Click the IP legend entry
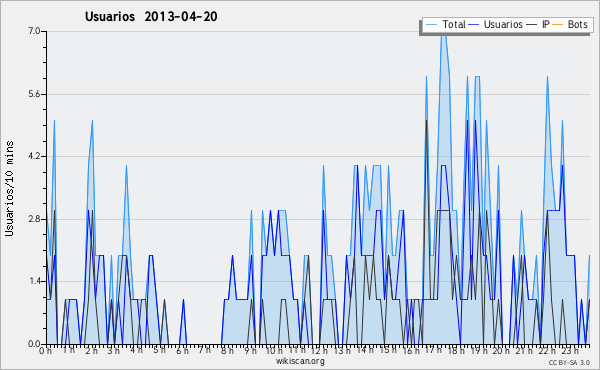This screenshot has width=600, height=370. [538, 24]
